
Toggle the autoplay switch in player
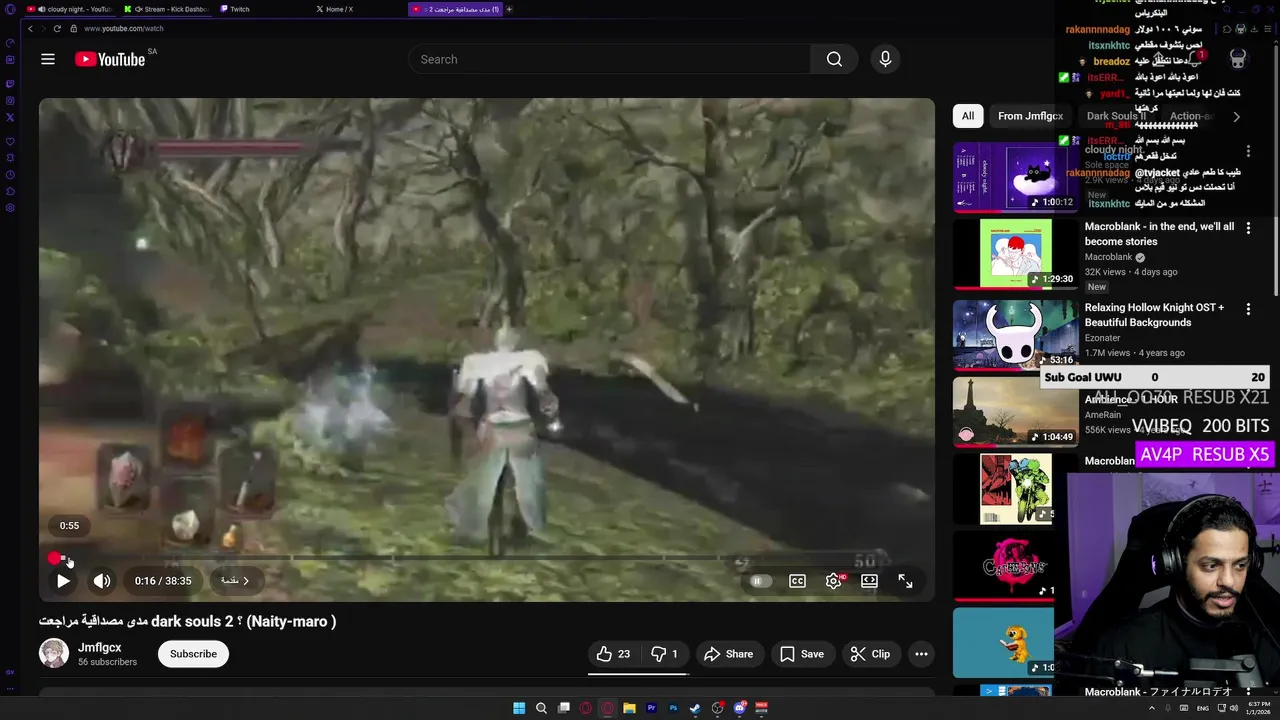(760, 581)
